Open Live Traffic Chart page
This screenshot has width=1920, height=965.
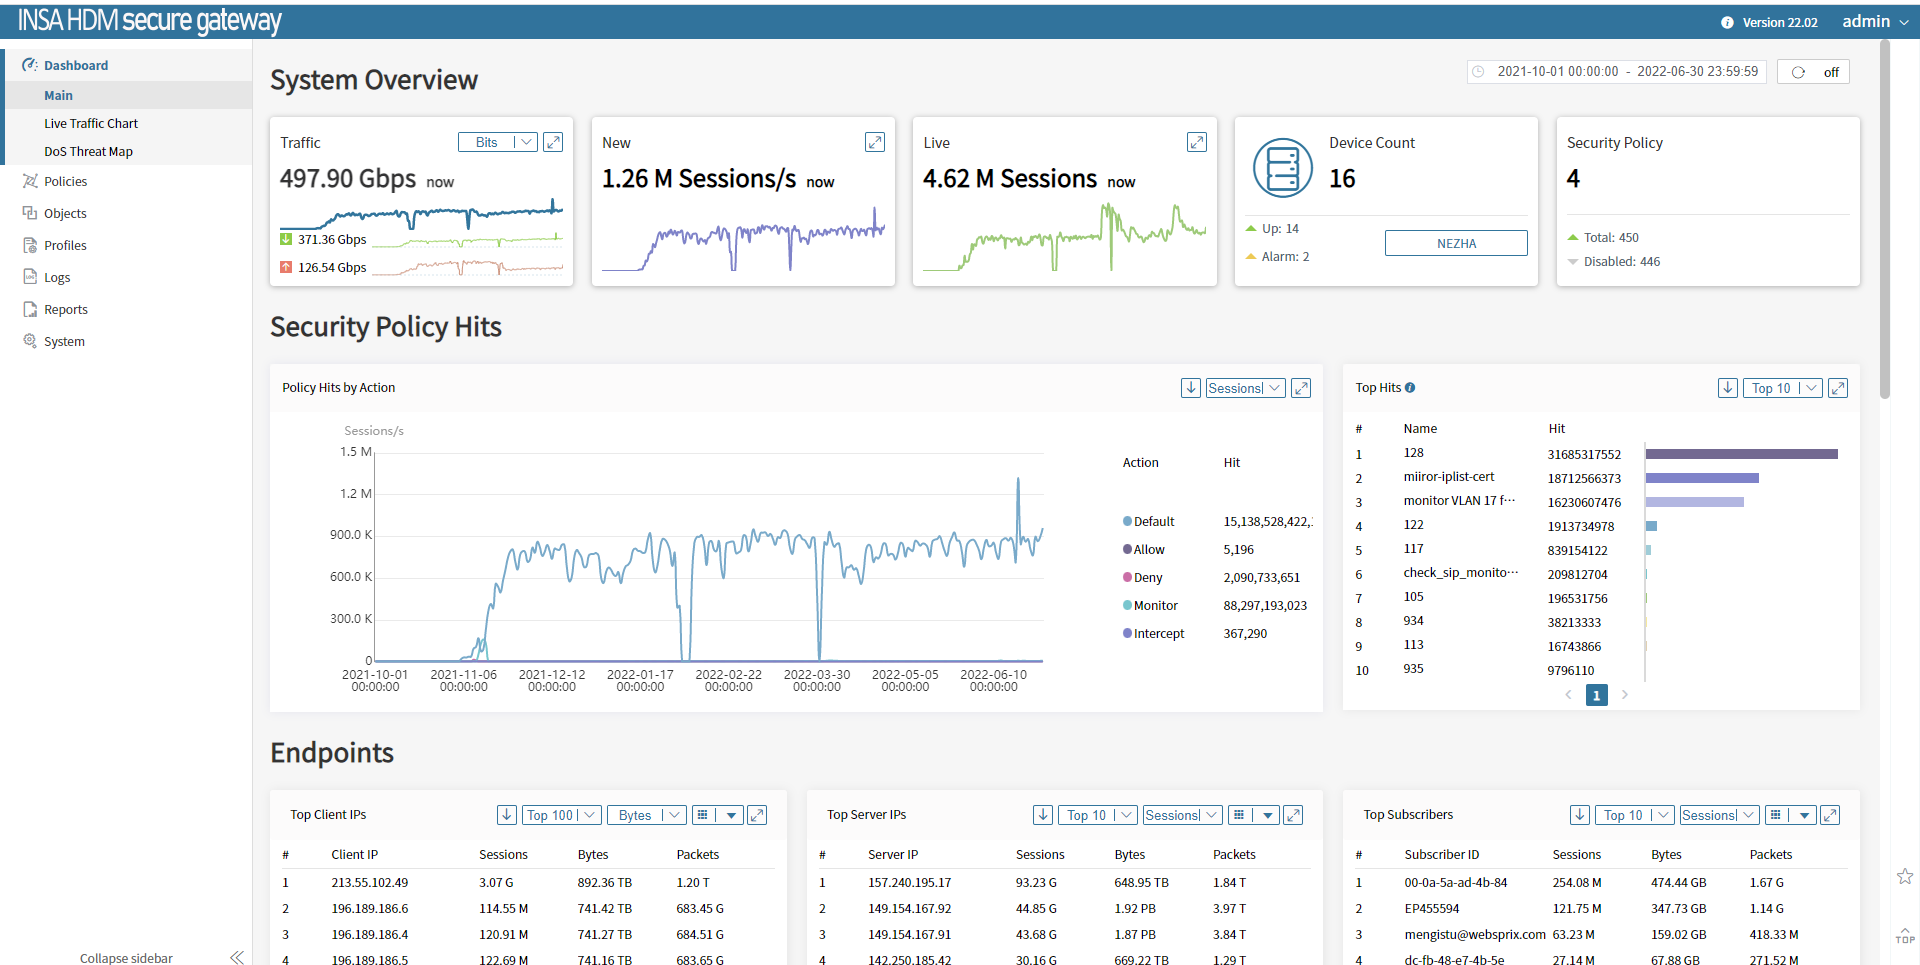coord(91,123)
